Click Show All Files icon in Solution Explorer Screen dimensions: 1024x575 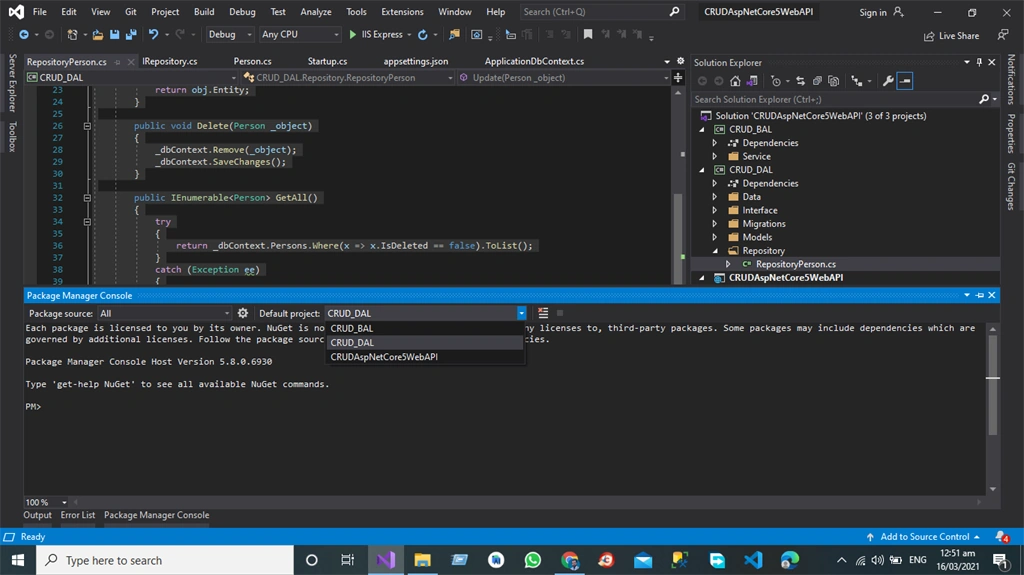point(833,81)
